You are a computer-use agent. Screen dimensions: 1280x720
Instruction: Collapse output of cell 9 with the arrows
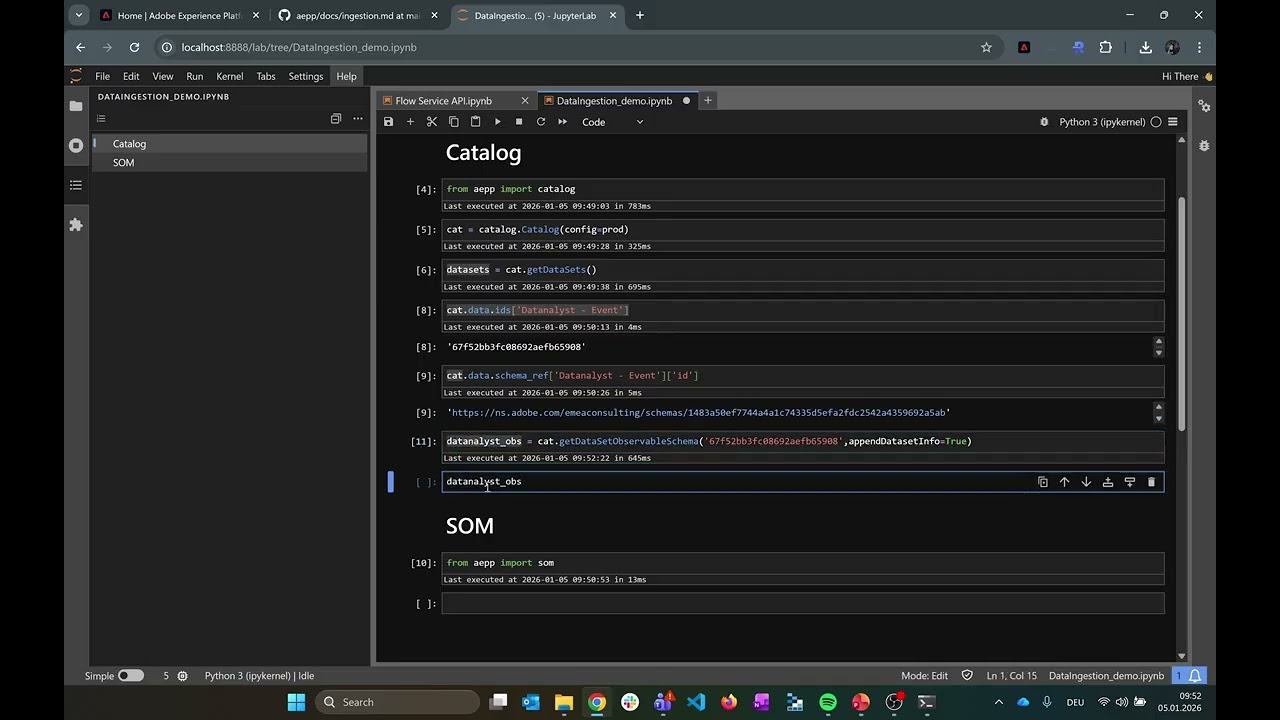[x=1159, y=412]
